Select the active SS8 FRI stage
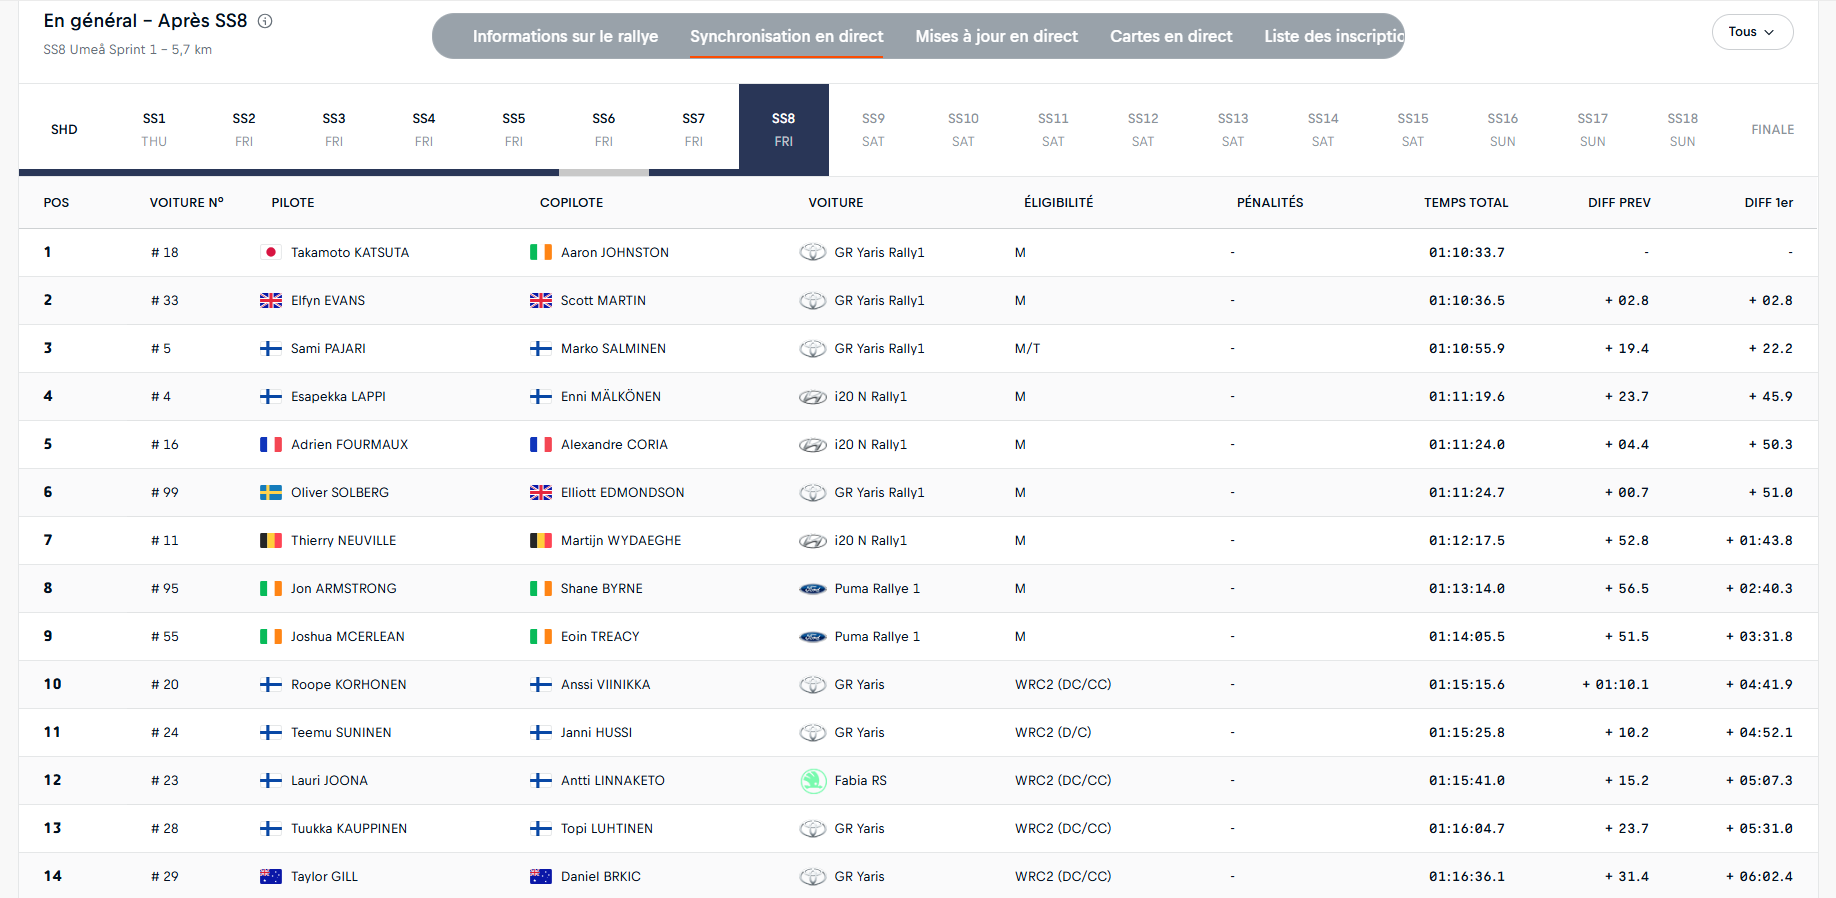Image resolution: width=1836 pixels, height=898 pixels. pyautogui.click(x=784, y=129)
